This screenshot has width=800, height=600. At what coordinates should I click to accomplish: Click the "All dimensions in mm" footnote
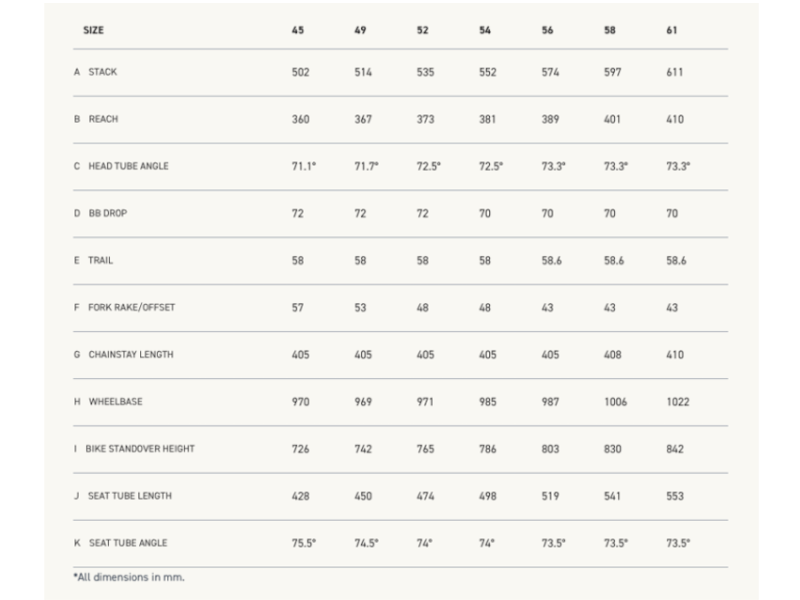pos(129,577)
